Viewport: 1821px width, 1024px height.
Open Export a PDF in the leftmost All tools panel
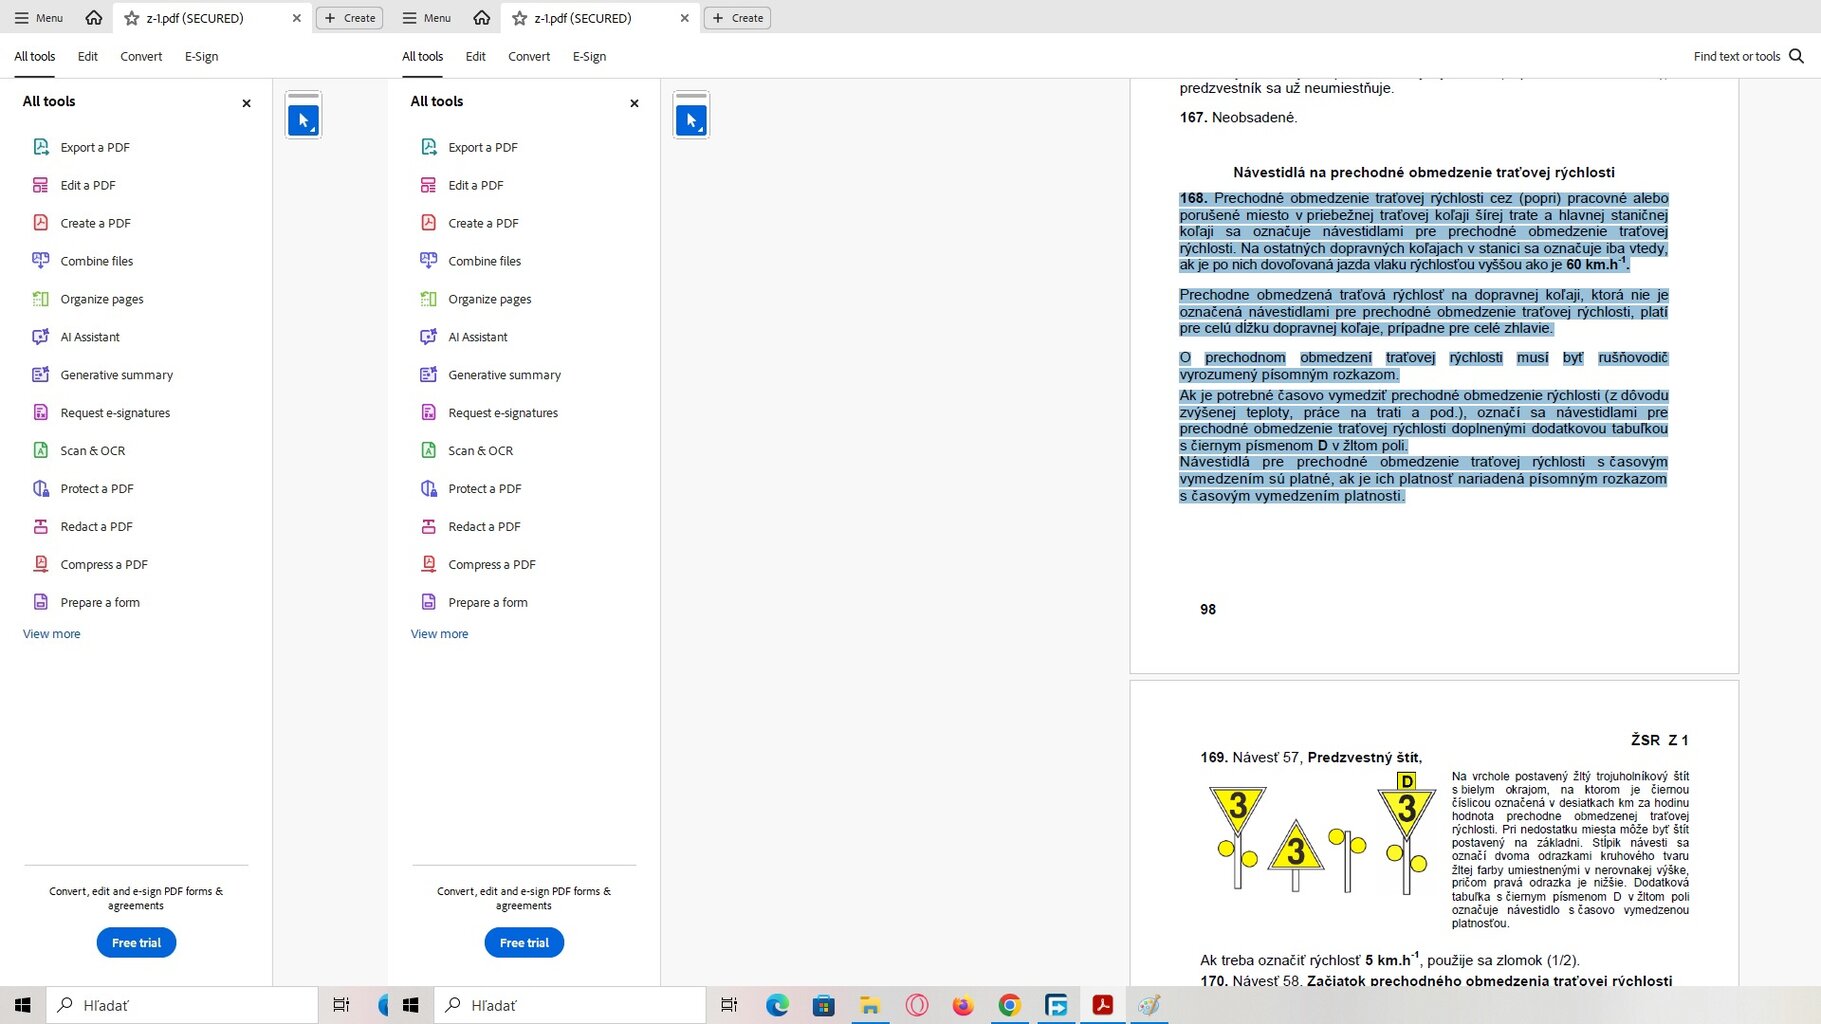pyautogui.click(x=94, y=147)
